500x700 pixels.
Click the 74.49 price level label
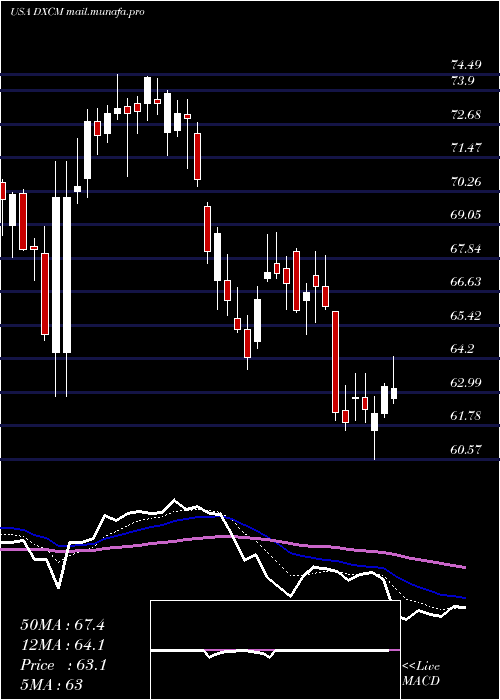(x=466, y=65)
